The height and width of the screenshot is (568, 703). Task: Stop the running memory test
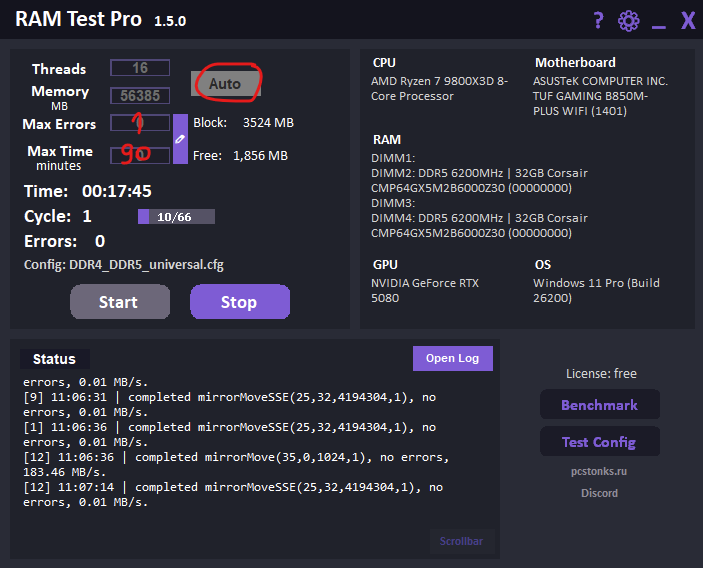point(240,302)
